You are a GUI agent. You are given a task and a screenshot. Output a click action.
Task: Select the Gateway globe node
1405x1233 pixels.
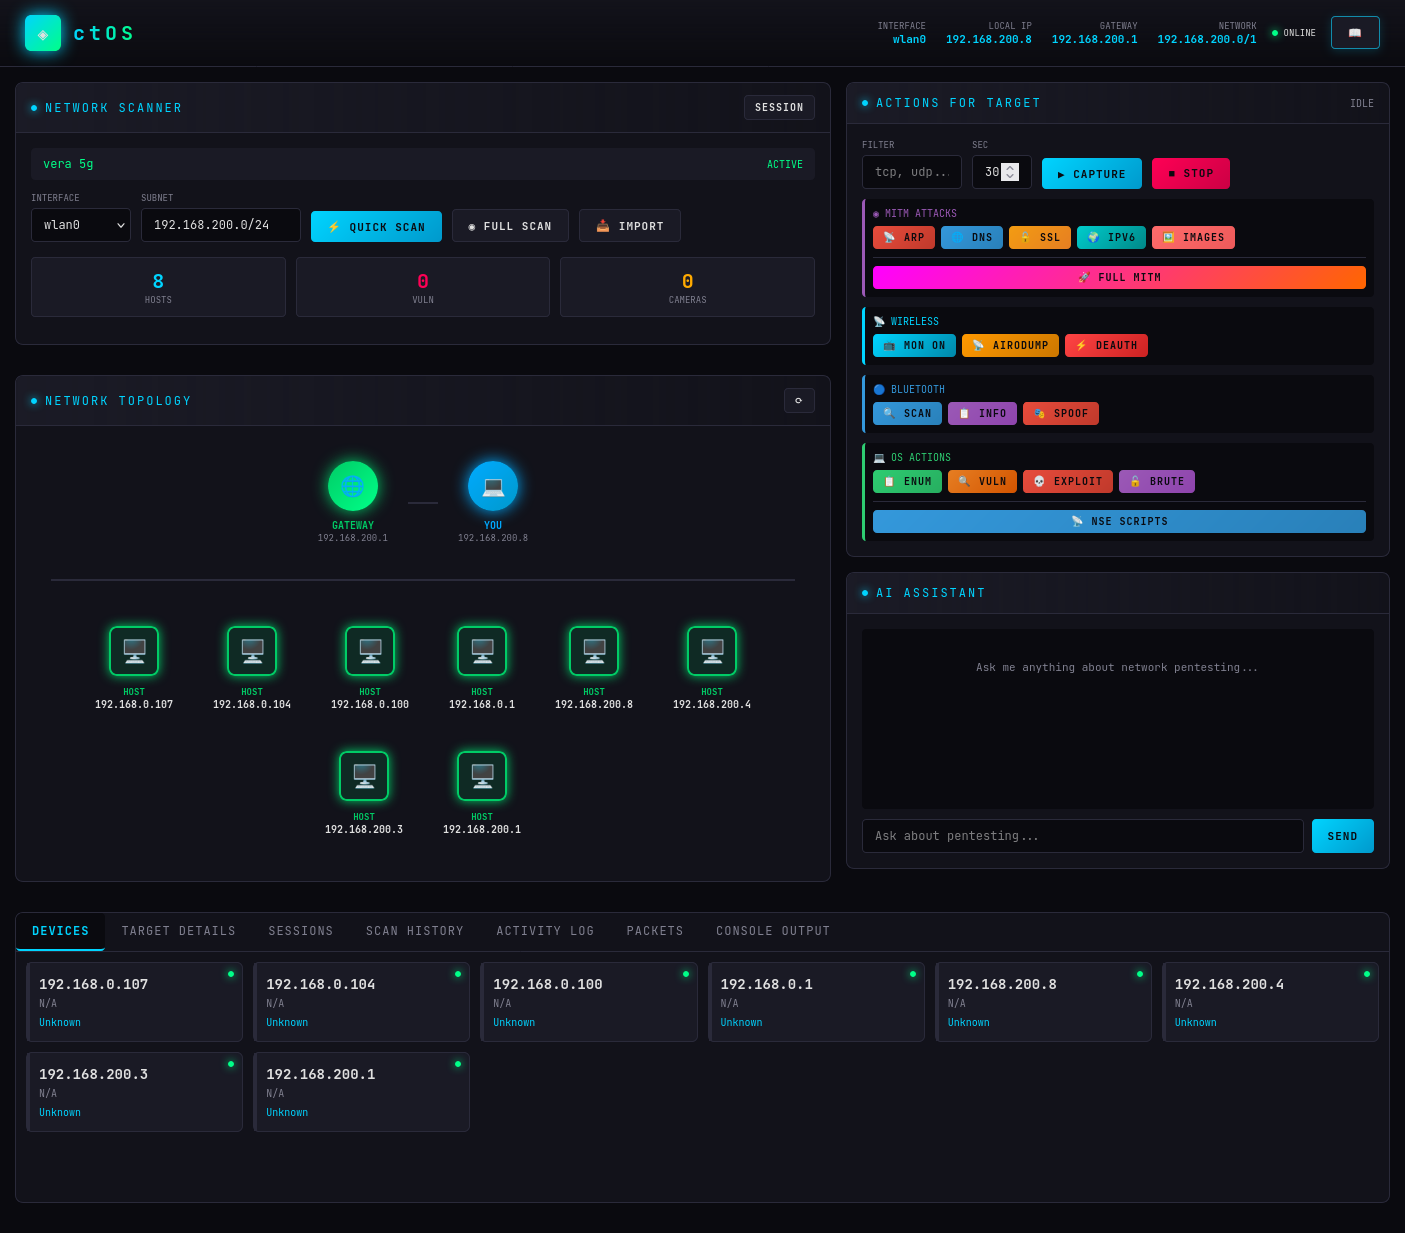[353, 486]
